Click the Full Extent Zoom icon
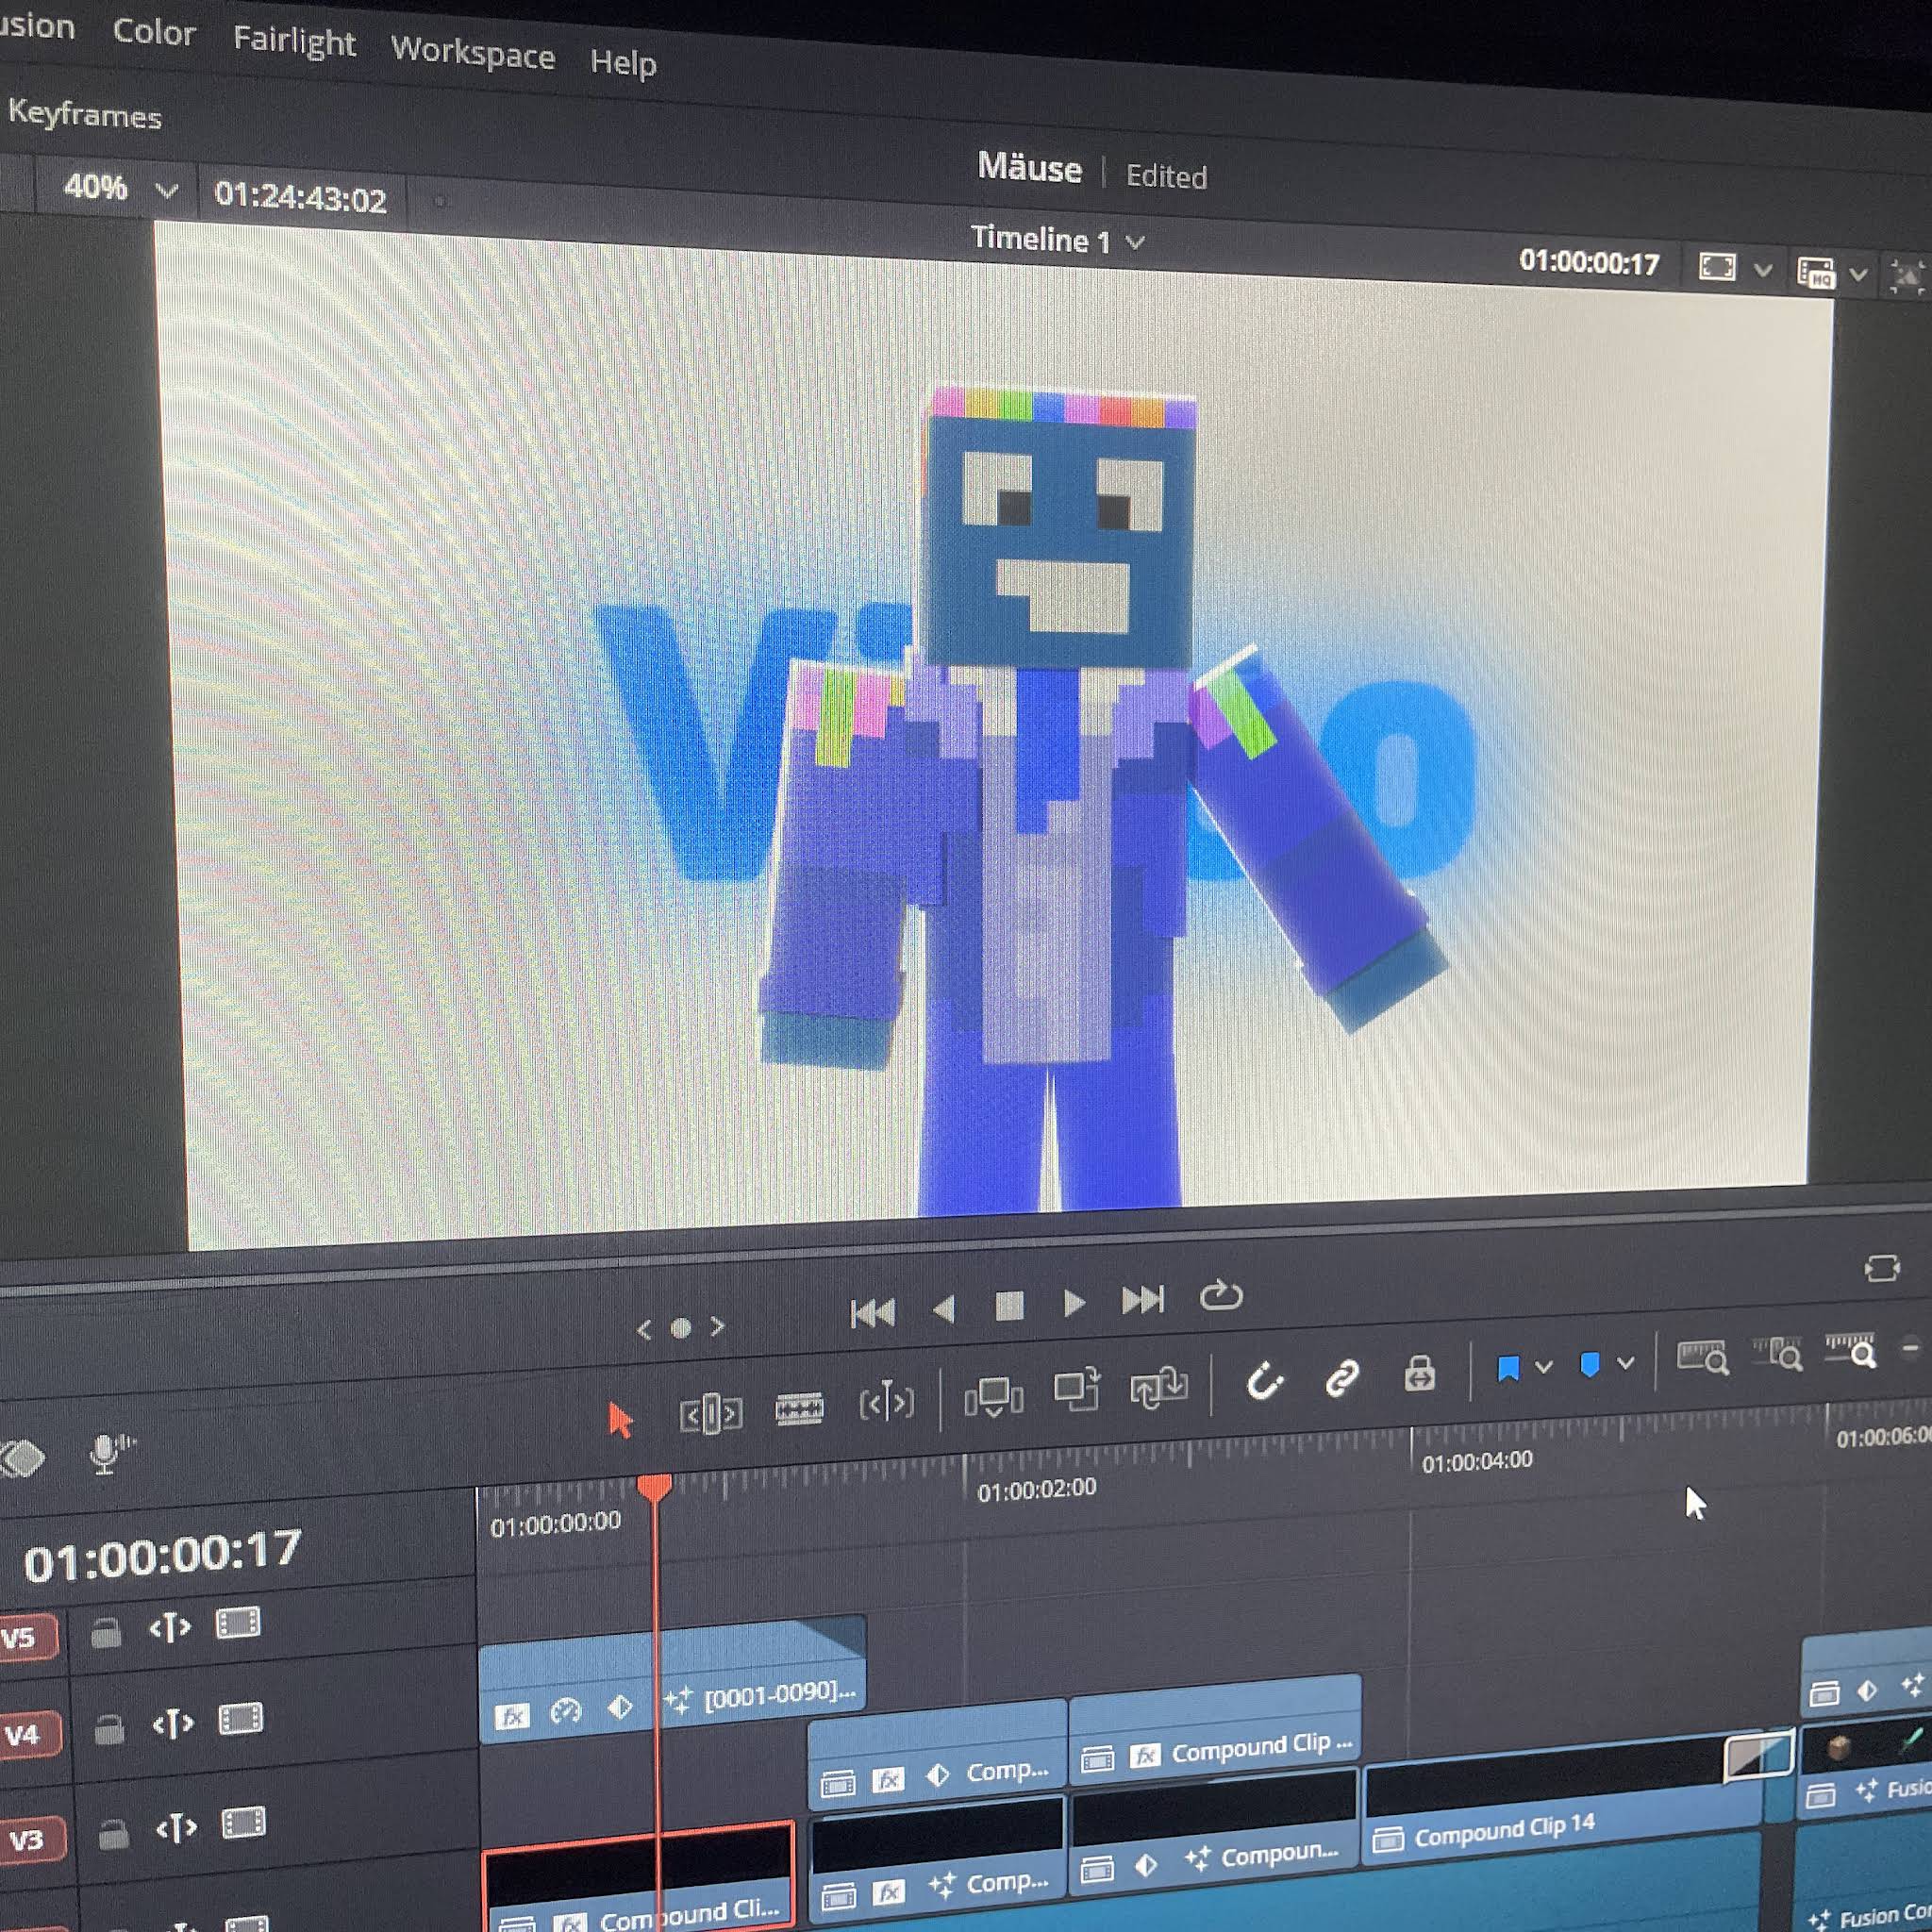Viewport: 1932px width, 1932px height. click(x=1702, y=1358)
